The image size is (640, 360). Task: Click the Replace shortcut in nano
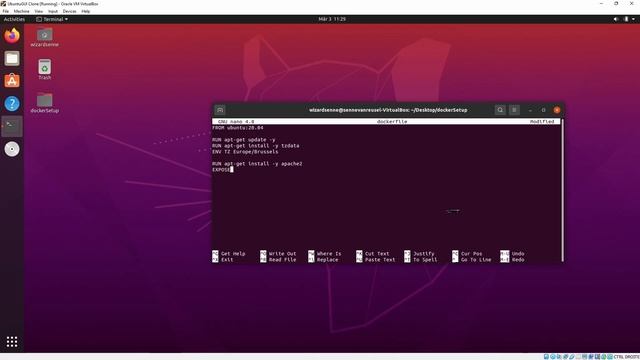[x=324, y=260]
